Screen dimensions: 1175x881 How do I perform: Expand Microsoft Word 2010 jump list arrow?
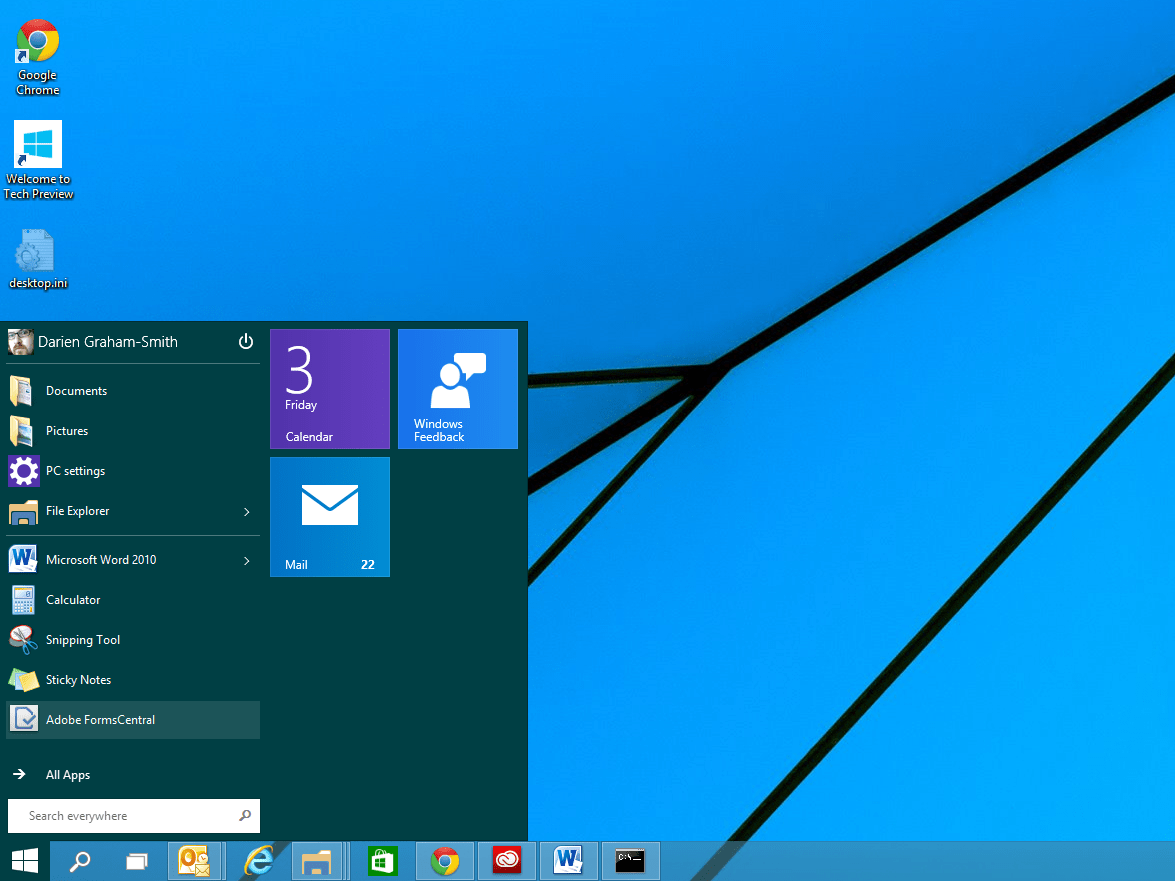click(x=247, y=560)
